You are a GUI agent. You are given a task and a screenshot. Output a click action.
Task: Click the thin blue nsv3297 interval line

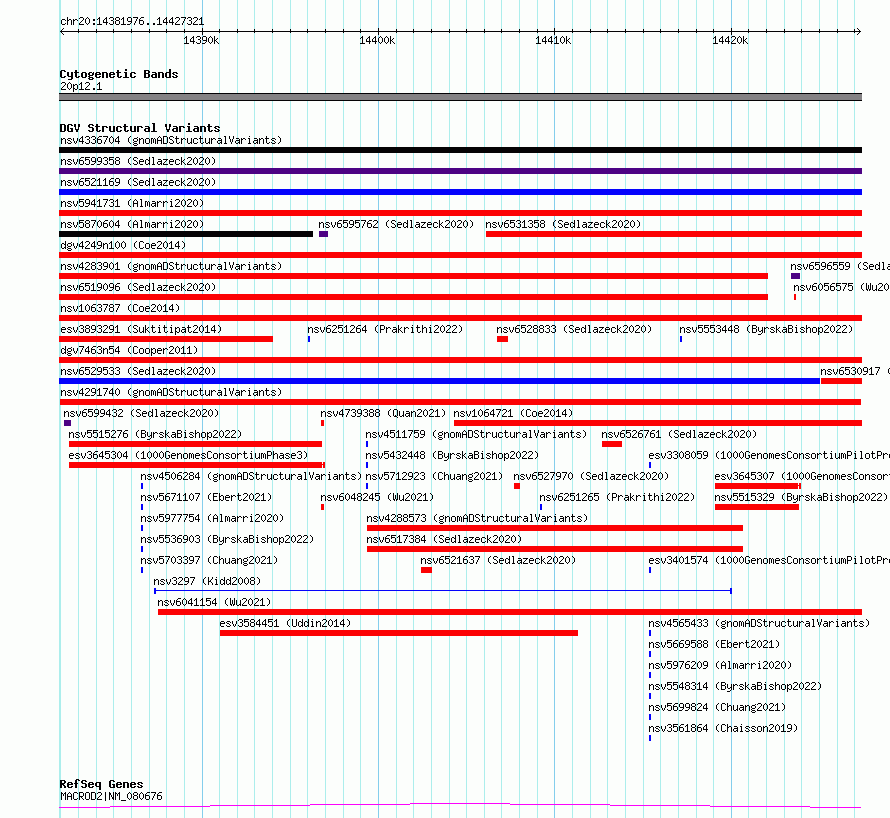pos(443,591)
